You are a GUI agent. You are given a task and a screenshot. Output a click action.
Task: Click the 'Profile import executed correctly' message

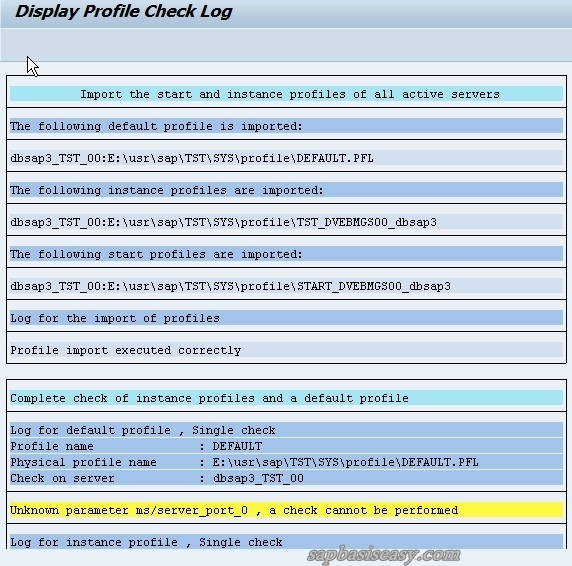[286, 350]
